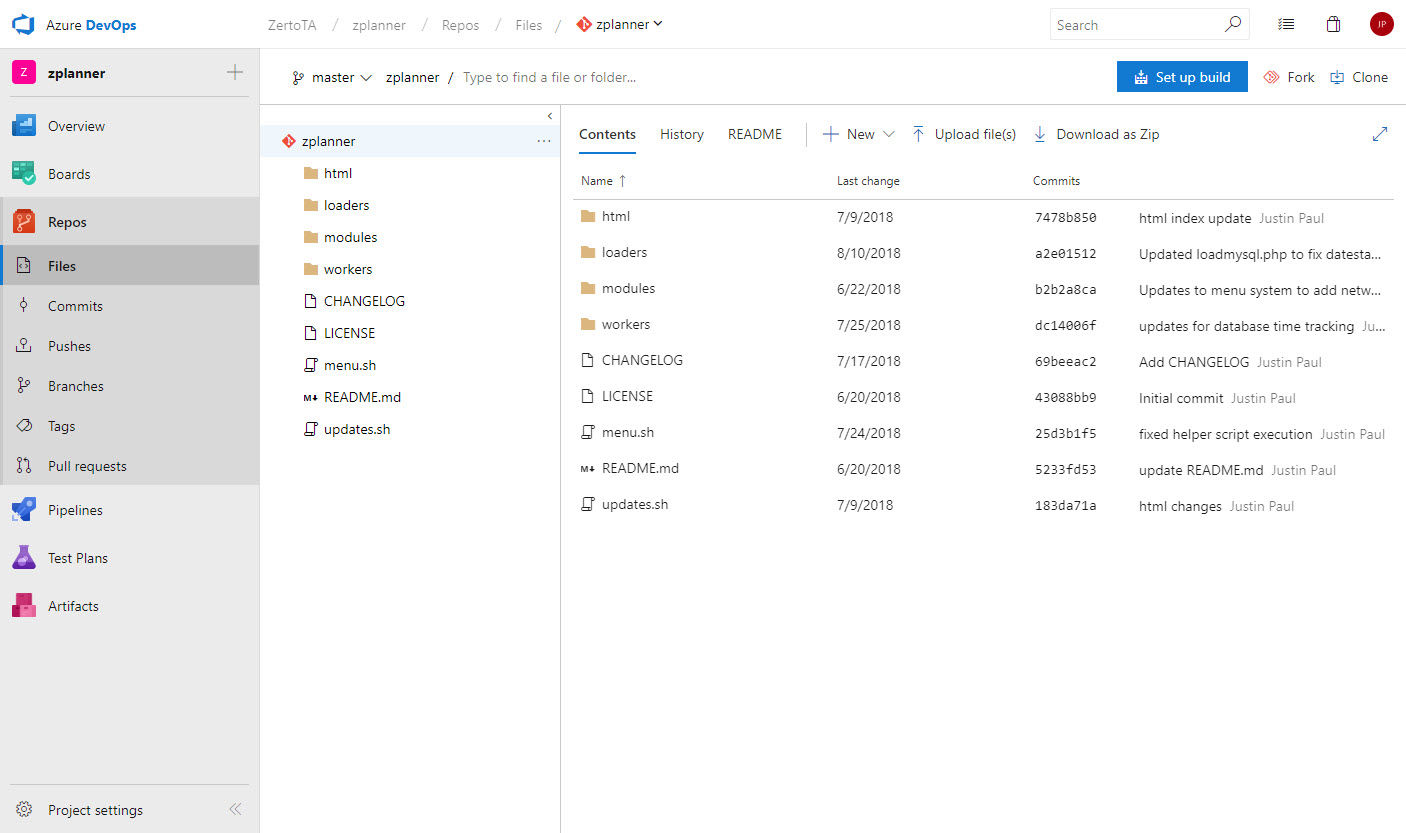The image size is (1406, 833).
Task: Switch to the History tab
Action: pyautogui.click(x=682, y=134)
